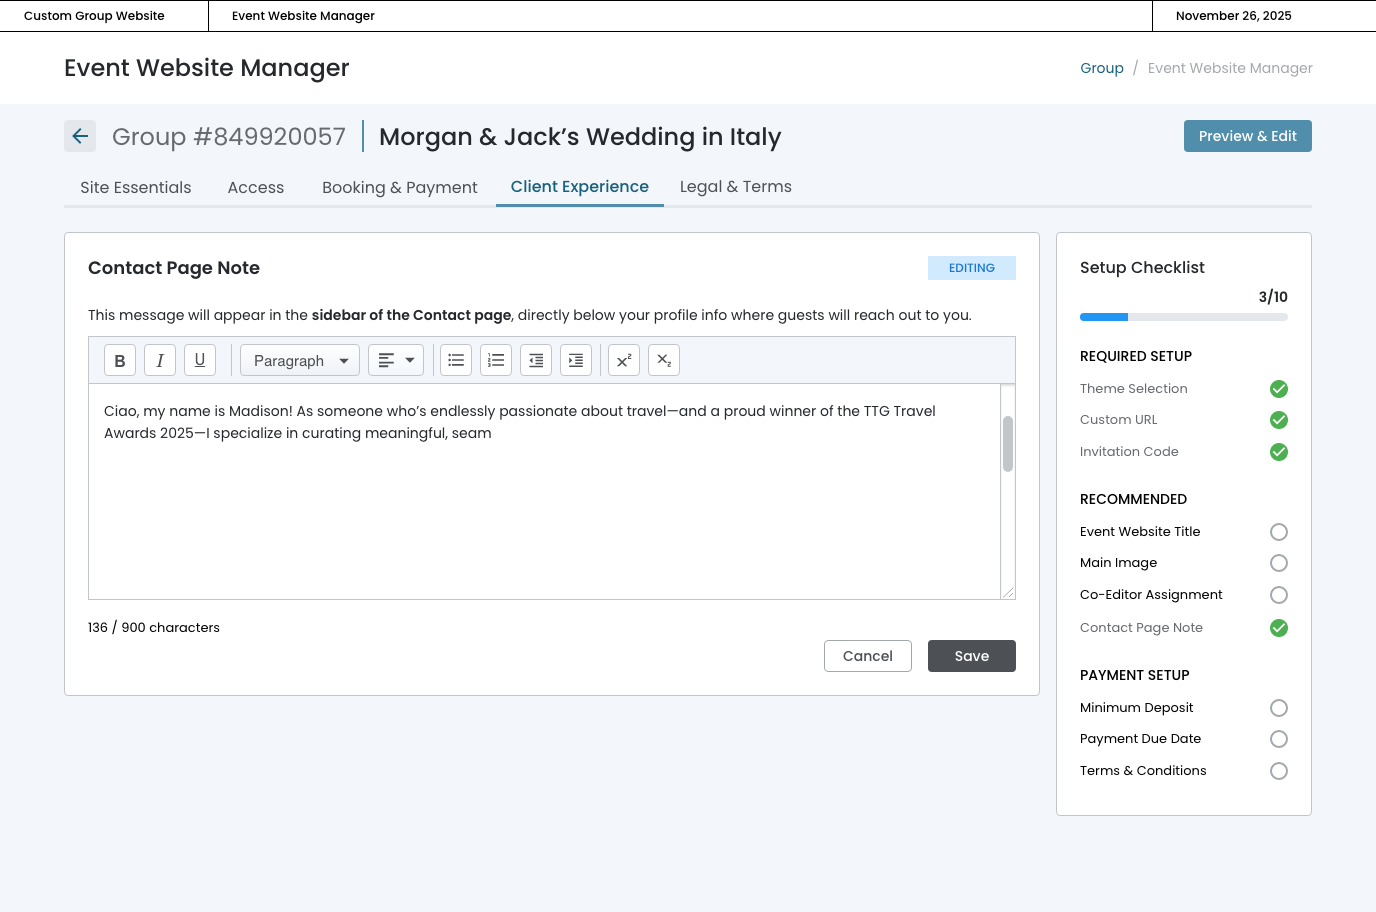Toggle the Contact Page Note checkmark
Viewport: 1376px width, 912px height.
tap(1278, 628)
